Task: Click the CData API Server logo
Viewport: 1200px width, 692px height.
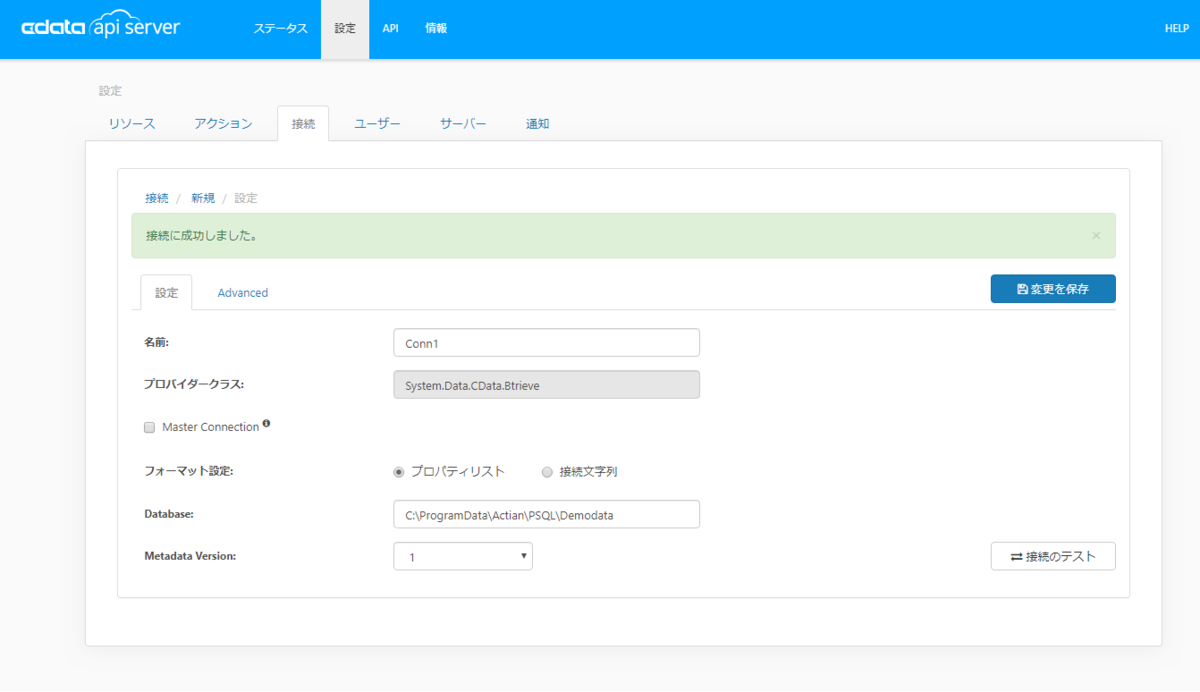Action: click(x=100, y=27)
